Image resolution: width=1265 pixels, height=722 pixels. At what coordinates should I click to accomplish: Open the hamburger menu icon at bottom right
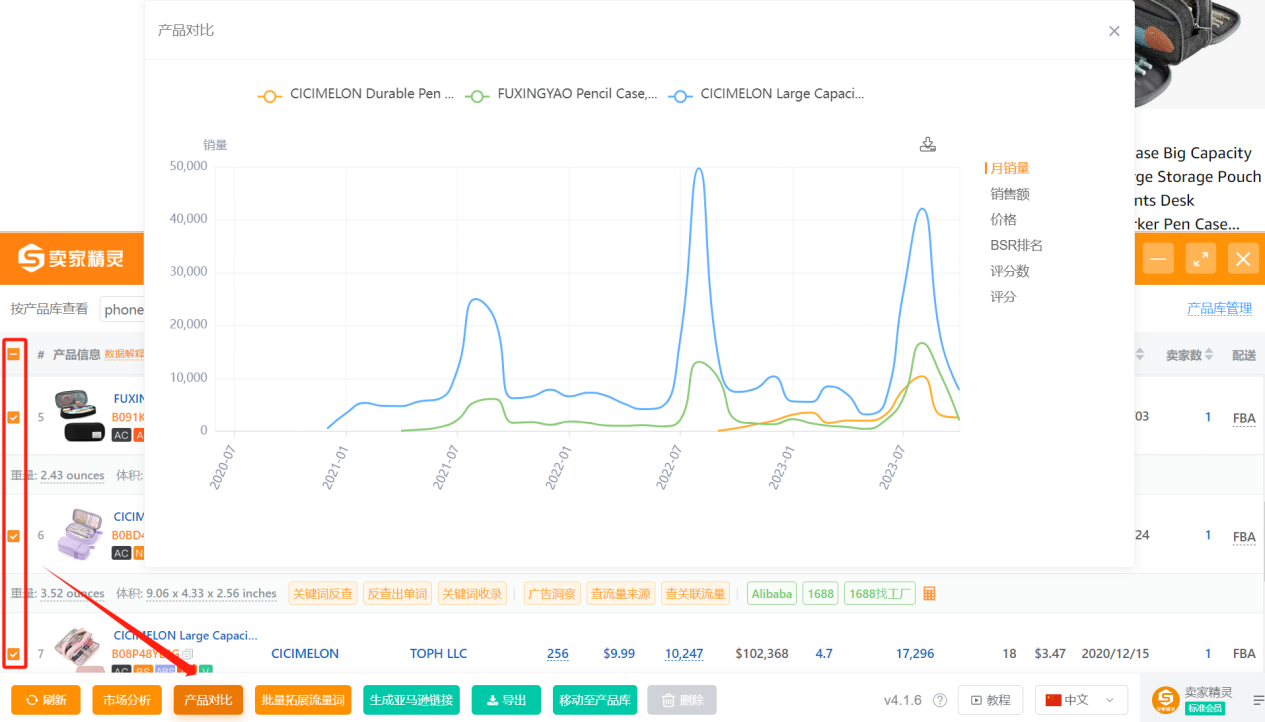1258,701
